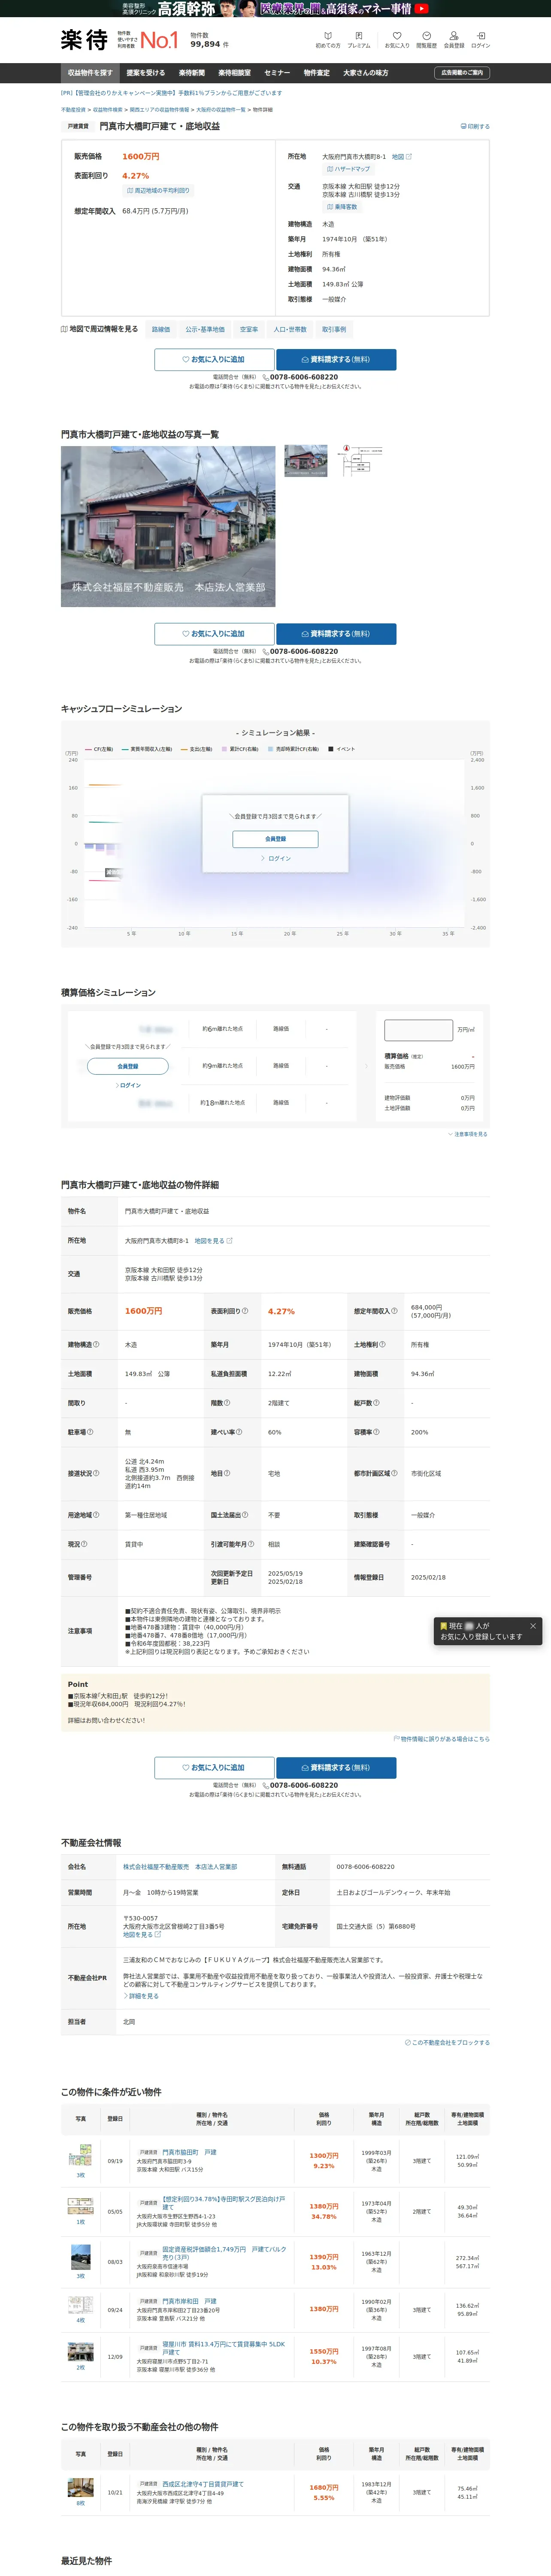Open 楽待新聞 nav menu
This screenshot has width=551, height=2576.
pyautogui.click(x=192, y=73)
